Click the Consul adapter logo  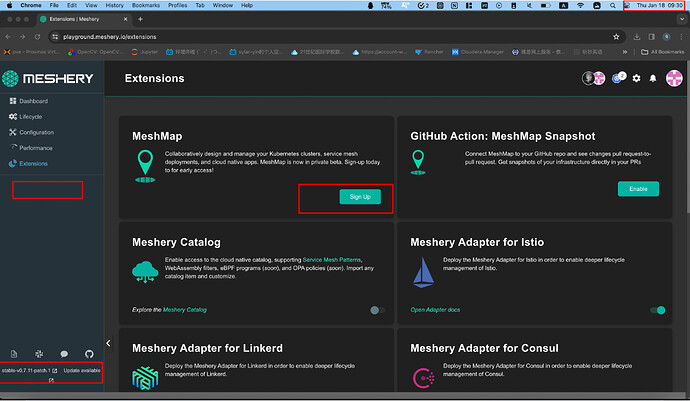pos(423,378)
